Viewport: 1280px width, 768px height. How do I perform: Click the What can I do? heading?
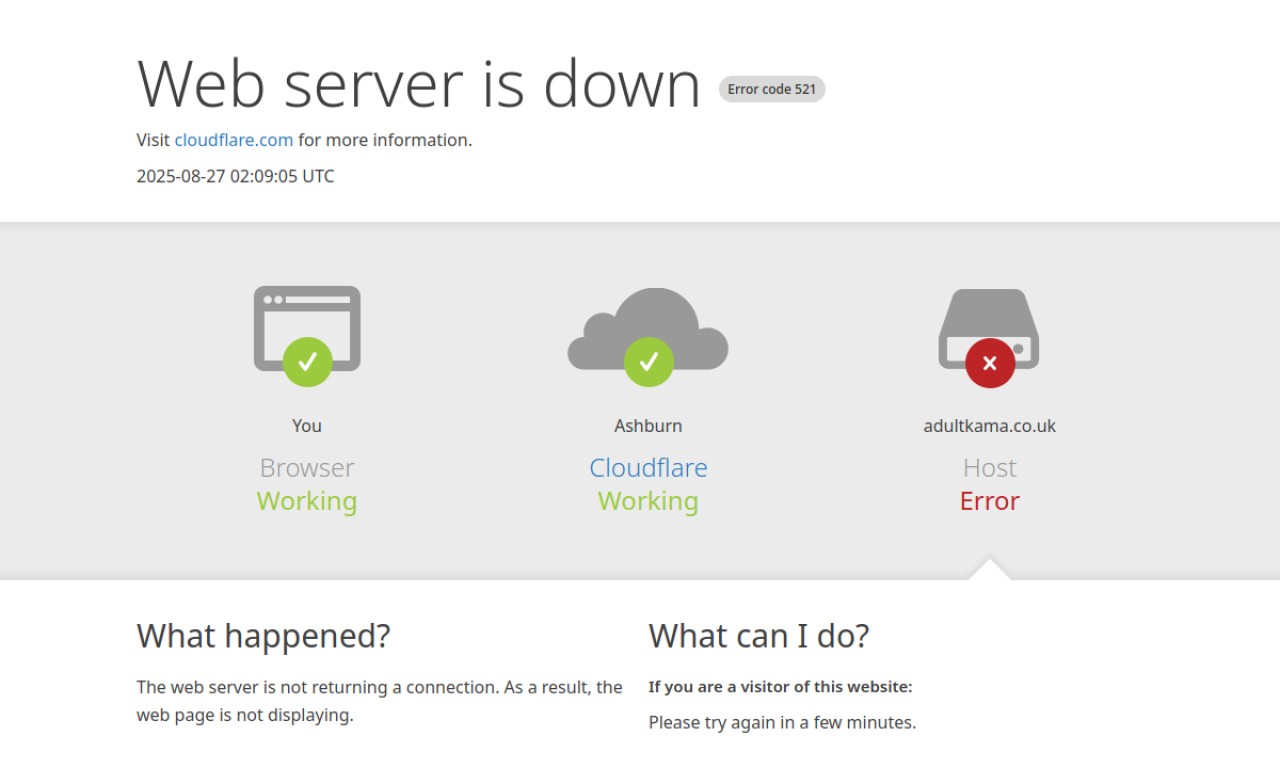pos(759,636)
